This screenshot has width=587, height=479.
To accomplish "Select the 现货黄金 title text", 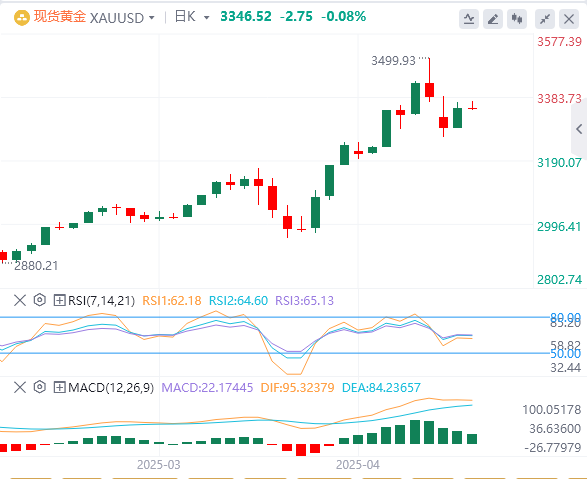I will 60,17.
